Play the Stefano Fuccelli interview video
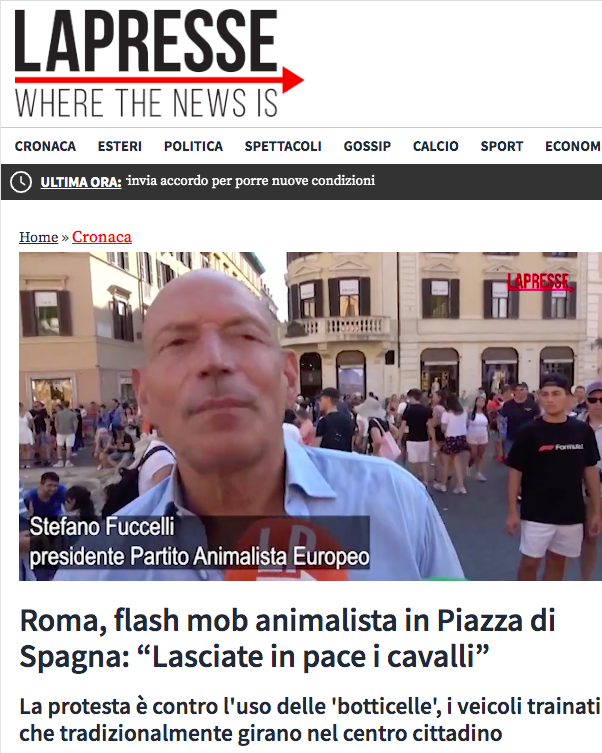 click(x=310, y=416)
